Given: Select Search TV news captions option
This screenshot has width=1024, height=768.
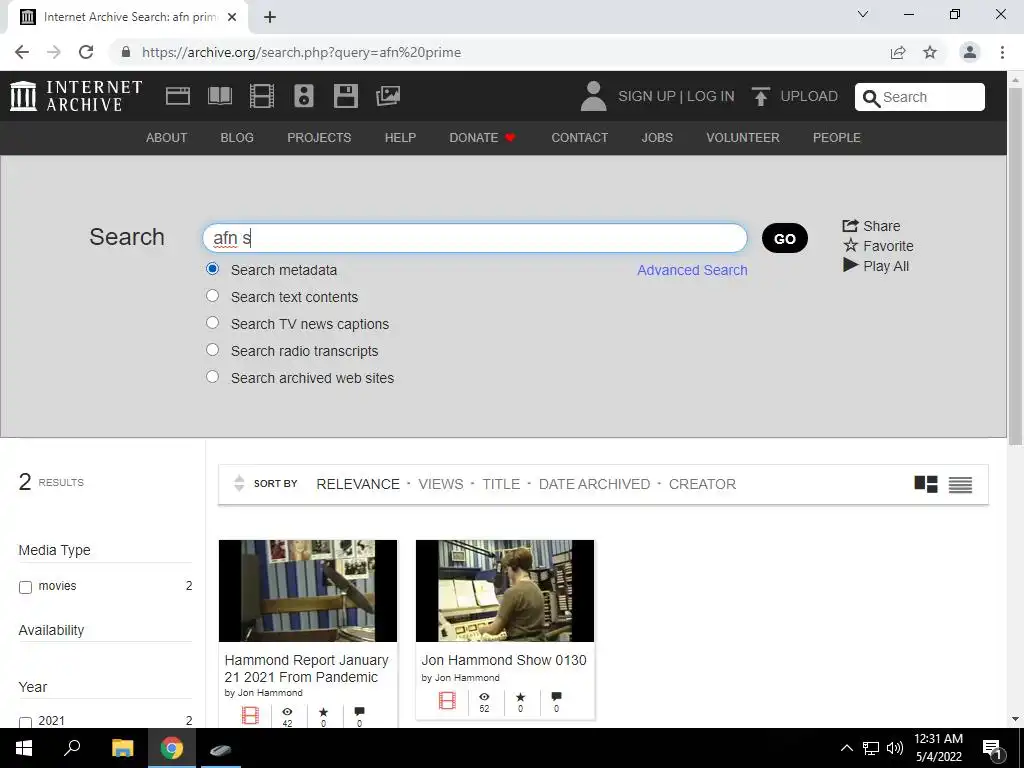Looking at the screenshot, I should (x=212, y=323).
